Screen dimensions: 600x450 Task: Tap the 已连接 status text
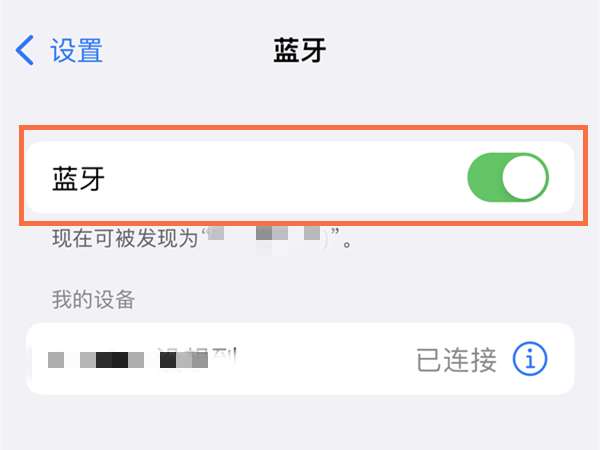(456, 360)
